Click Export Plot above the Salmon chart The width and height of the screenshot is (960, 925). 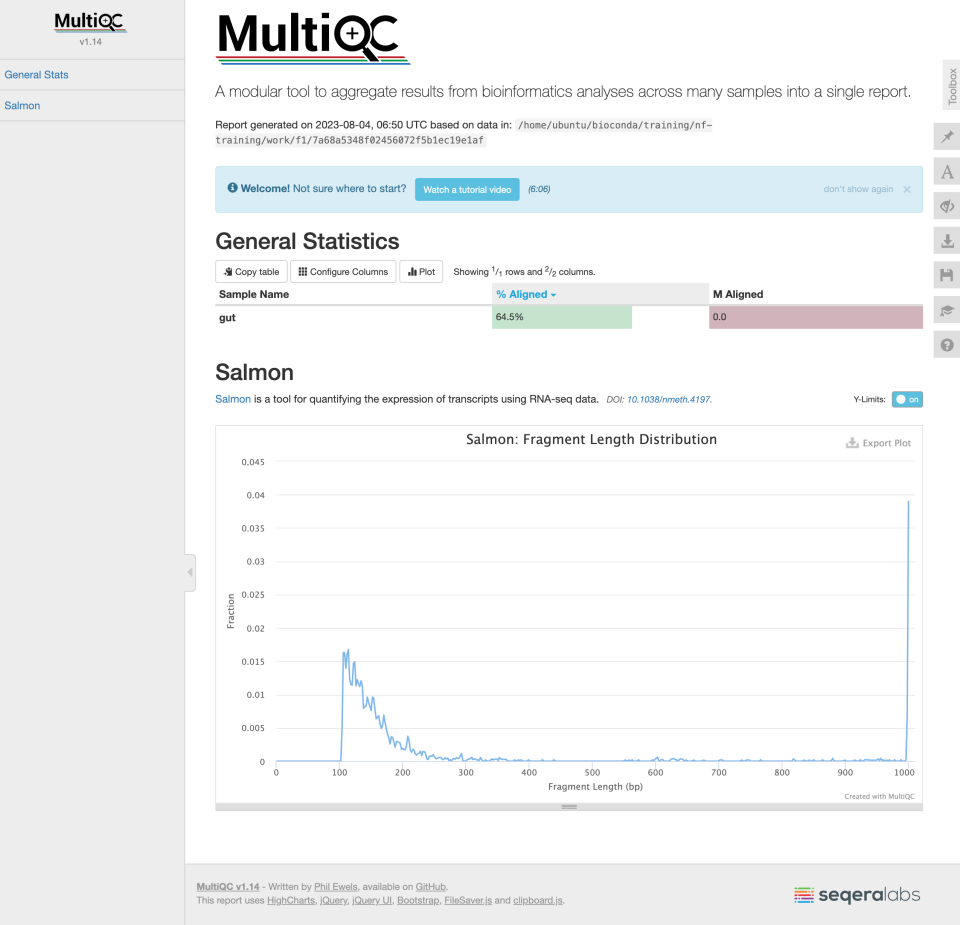878,442
